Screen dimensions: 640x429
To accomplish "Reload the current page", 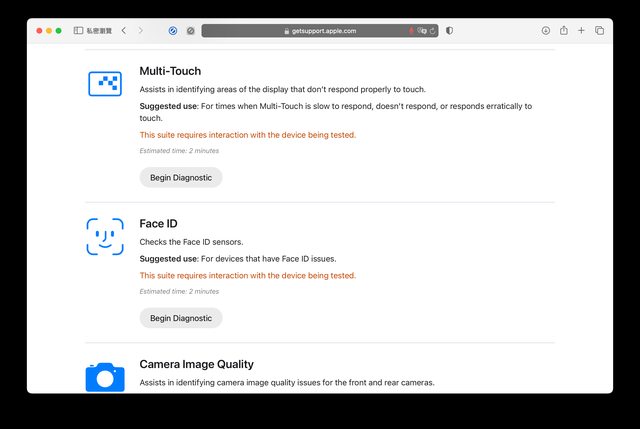I will click(433, 31).
